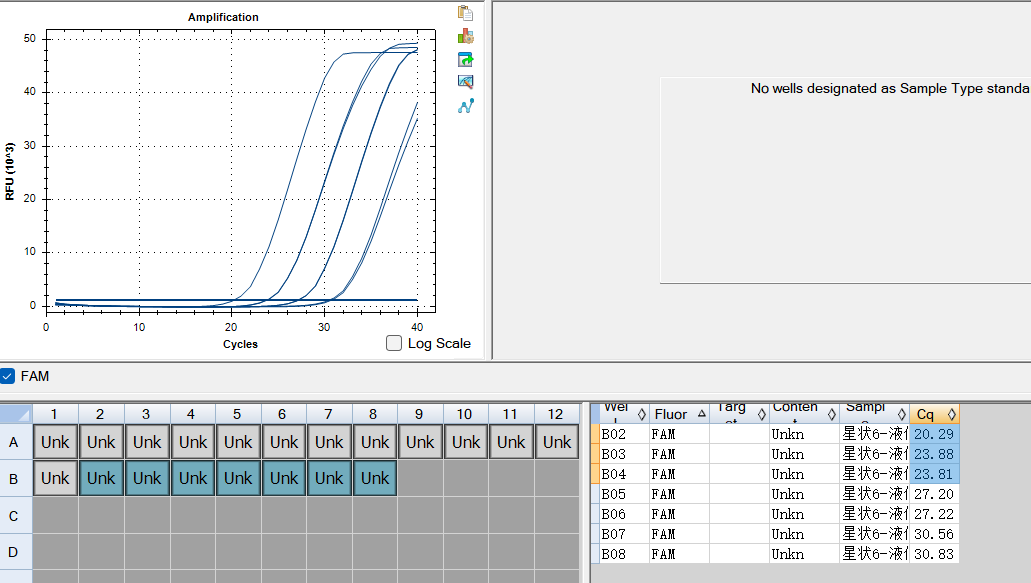Select plate row B header
This screenshot has width=1031, height=583.
click(14, 478)
